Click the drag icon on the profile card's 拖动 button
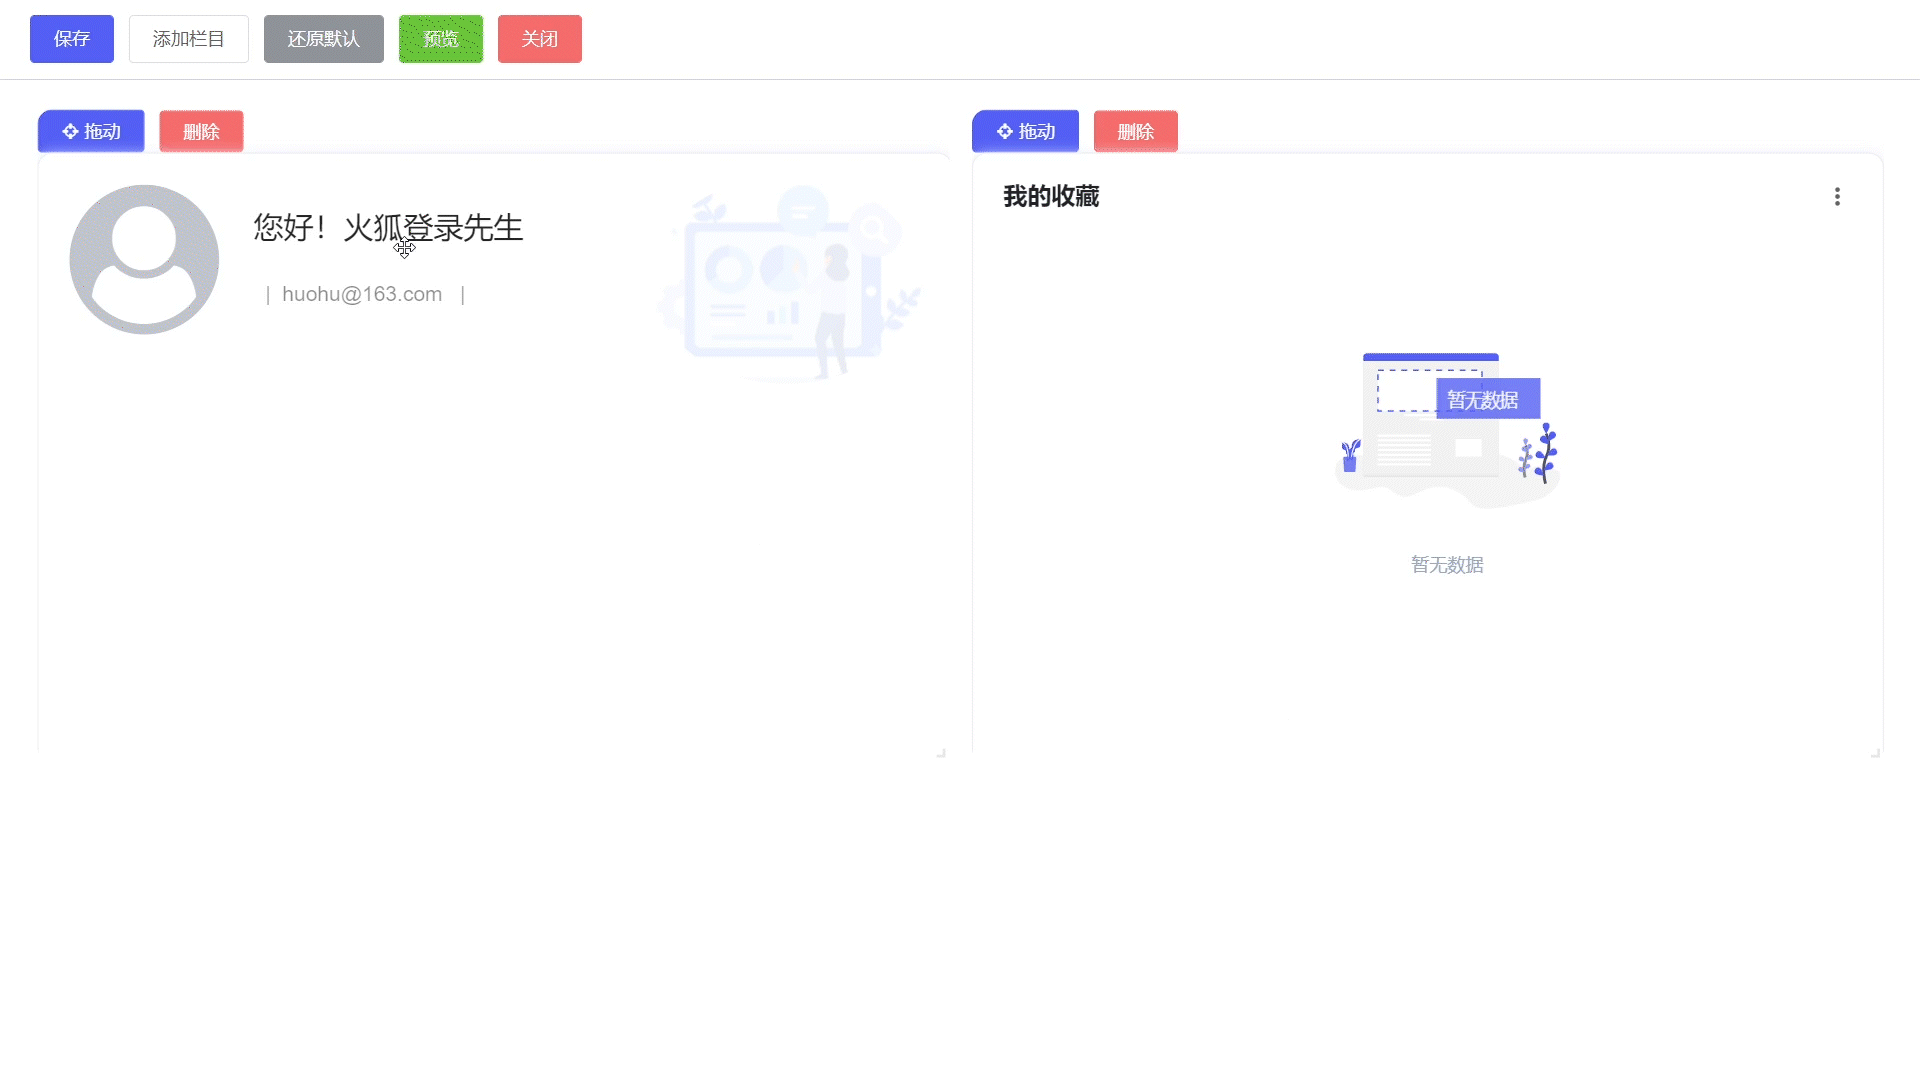This screenshot has width=1920, height=1080. click(70, 131)
